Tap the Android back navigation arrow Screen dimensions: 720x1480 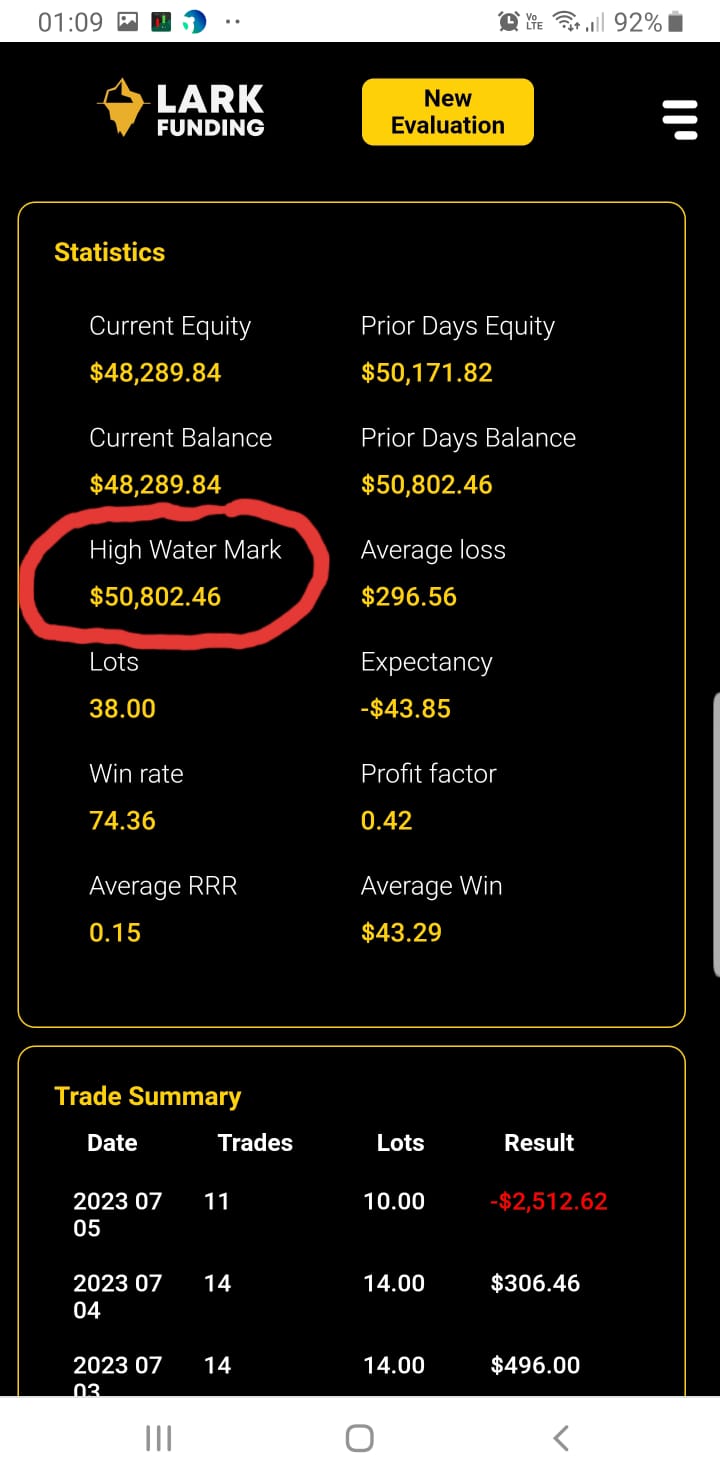561,1438
